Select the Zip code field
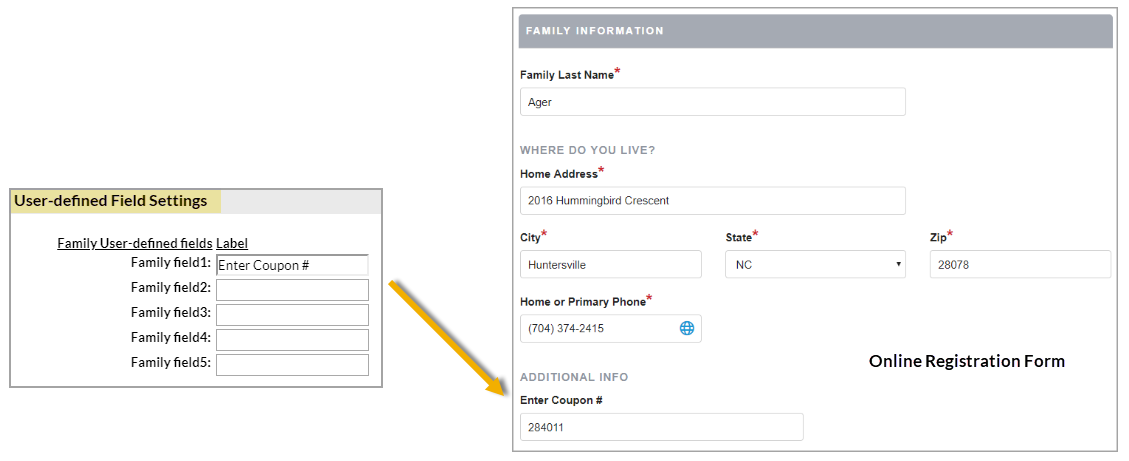Image resolution: width=1129 pixels, height=461 pixels. pos(1020,265)
